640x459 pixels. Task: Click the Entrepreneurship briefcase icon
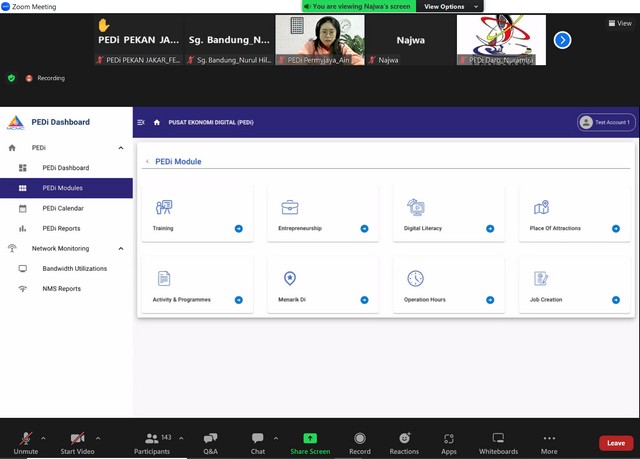[290, 207]
